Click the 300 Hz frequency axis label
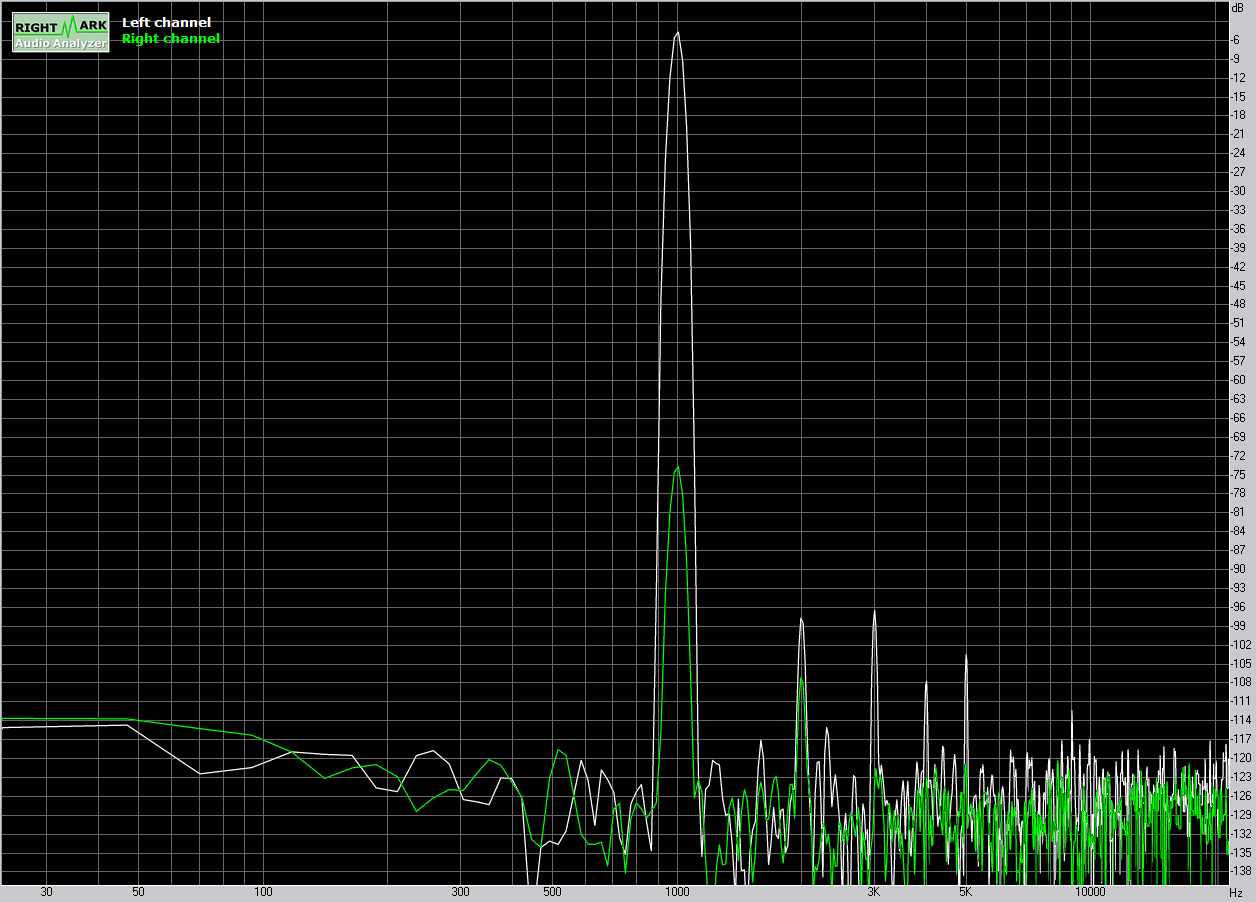Image resolution: width=1256 pixels, height=902 pixels. tap(460, 892)
